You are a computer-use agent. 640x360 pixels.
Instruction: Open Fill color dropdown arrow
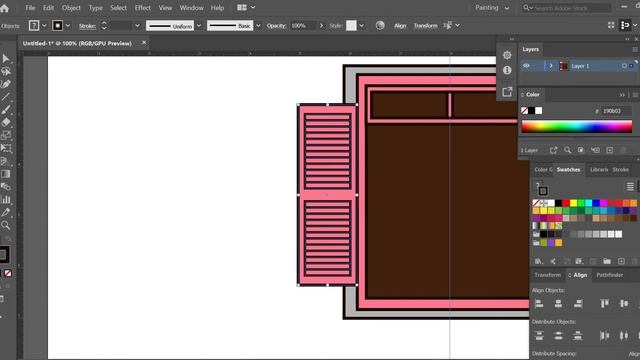point(44,26)
